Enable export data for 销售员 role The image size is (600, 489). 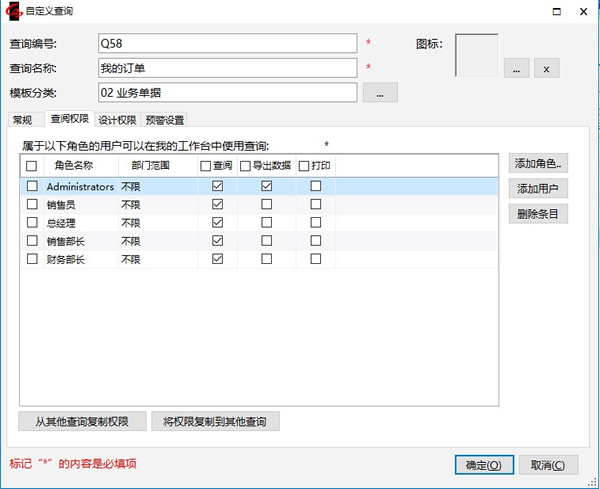[x=267, y=204]
